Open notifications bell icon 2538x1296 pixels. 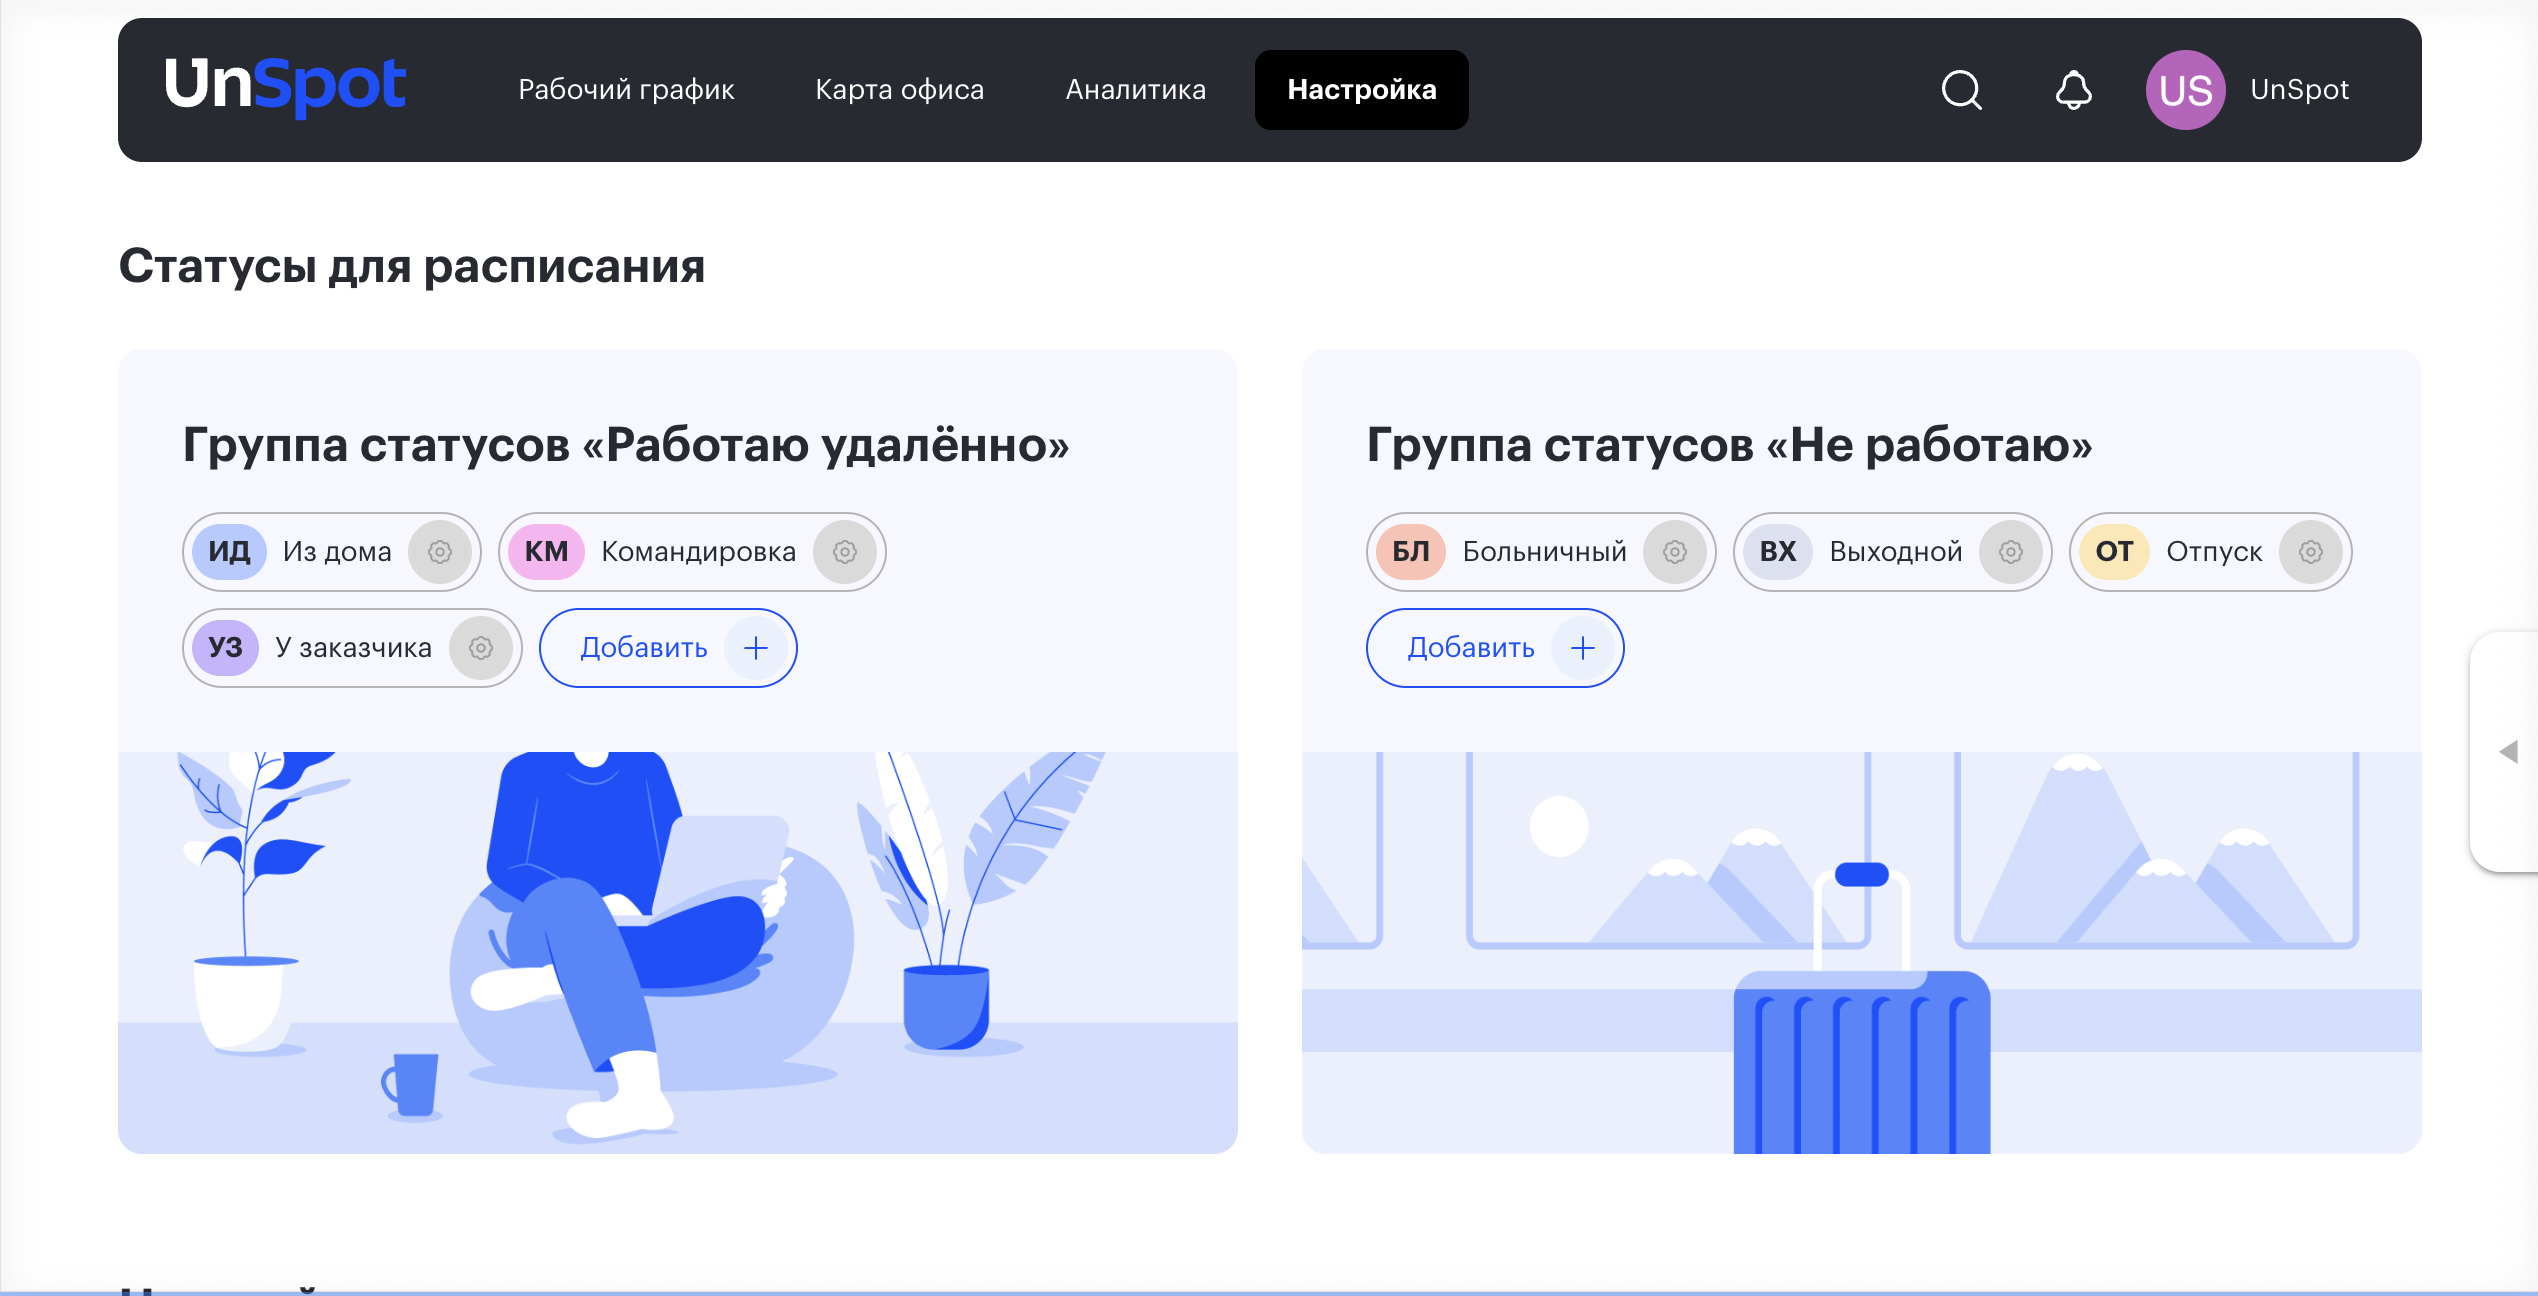(x=2073, y=90)
